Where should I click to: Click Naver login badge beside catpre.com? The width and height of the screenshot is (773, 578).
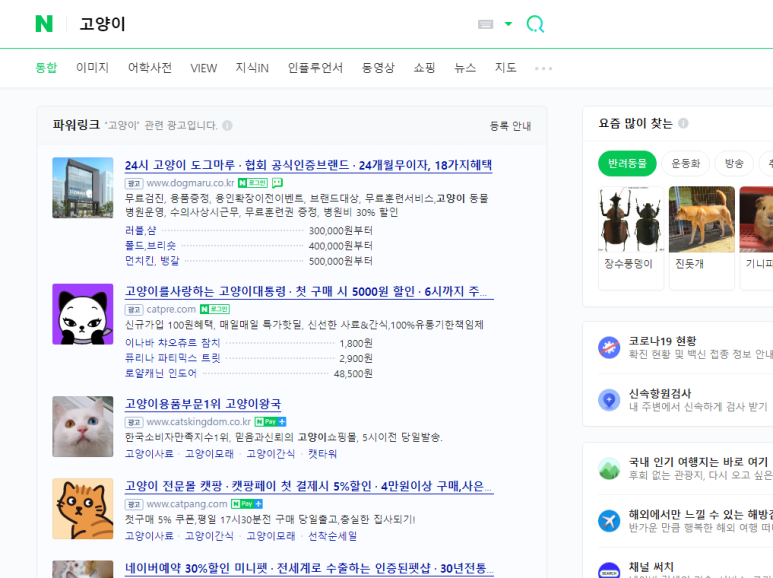[x=214, y=309]
